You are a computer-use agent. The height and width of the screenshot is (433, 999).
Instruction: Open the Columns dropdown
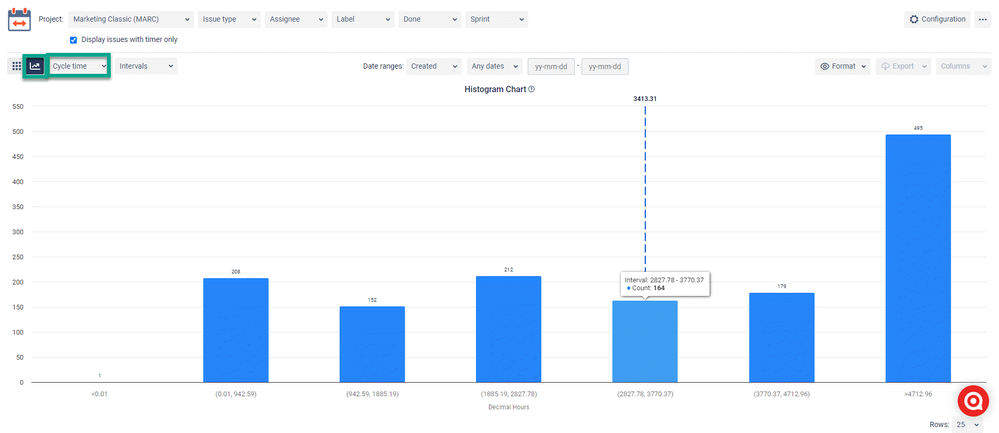(x=963, y=66)
